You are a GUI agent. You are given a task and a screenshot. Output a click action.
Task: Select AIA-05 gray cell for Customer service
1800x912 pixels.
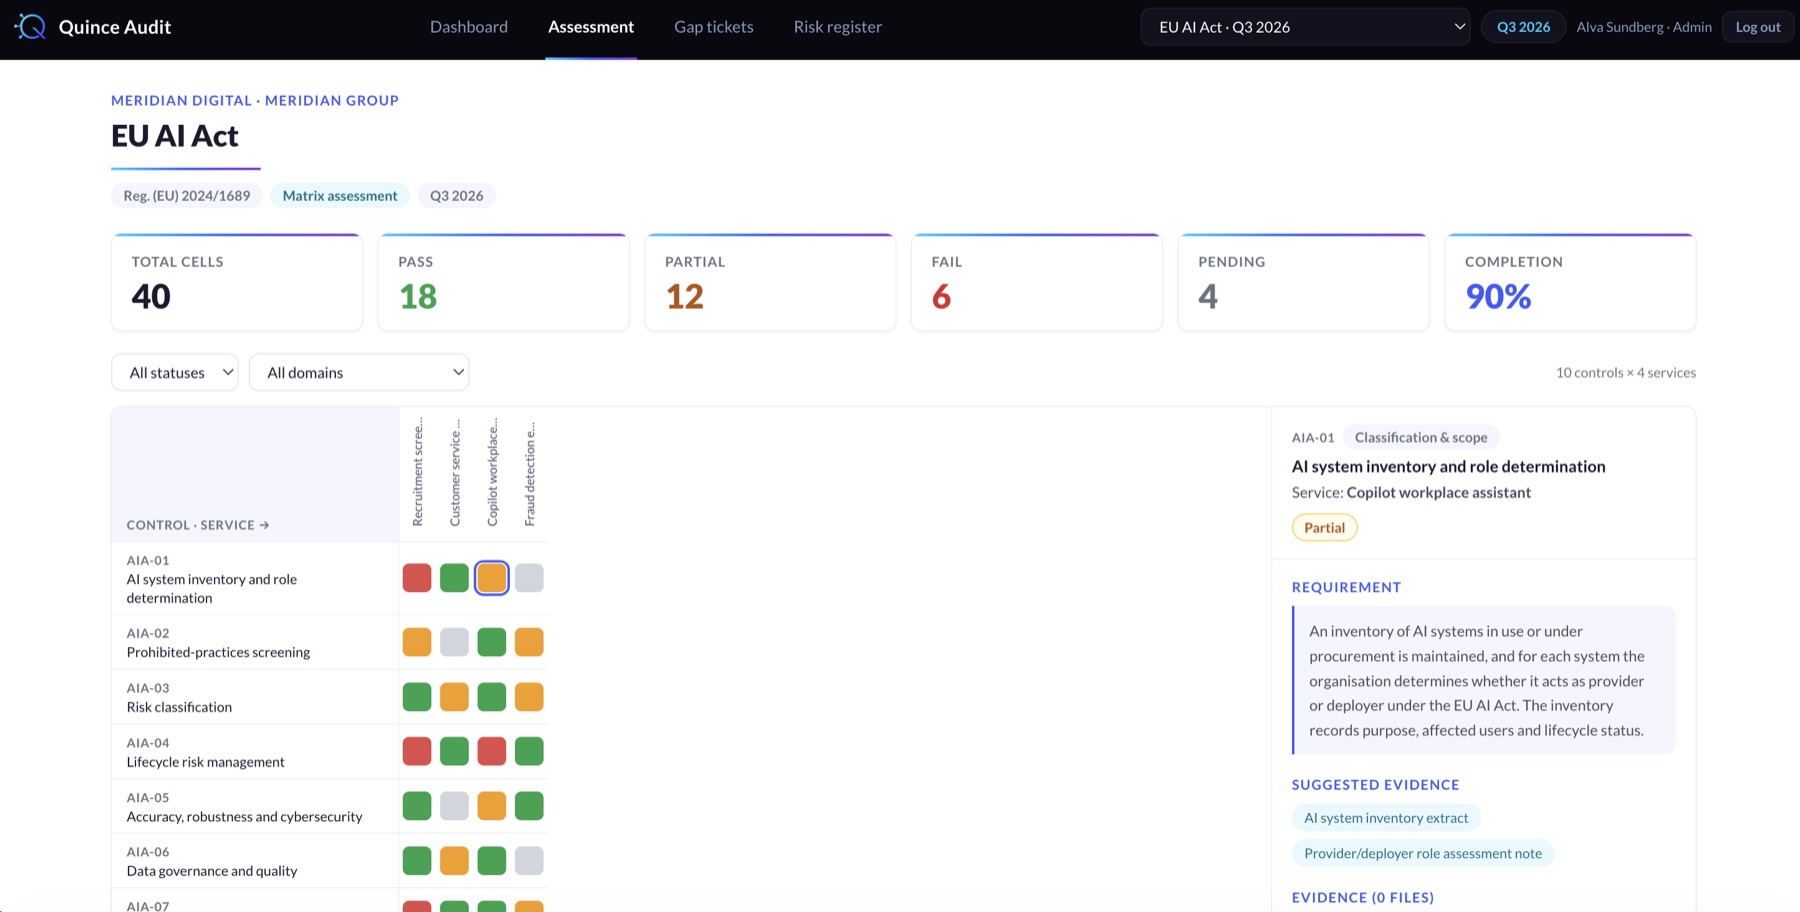(454, 806)
